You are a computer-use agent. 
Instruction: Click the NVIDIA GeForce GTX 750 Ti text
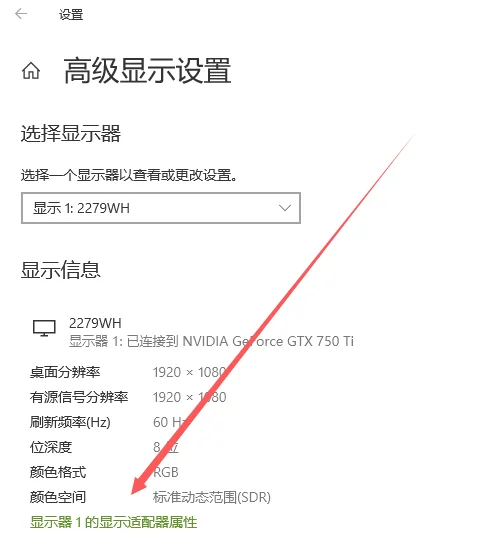pos(268,341)
